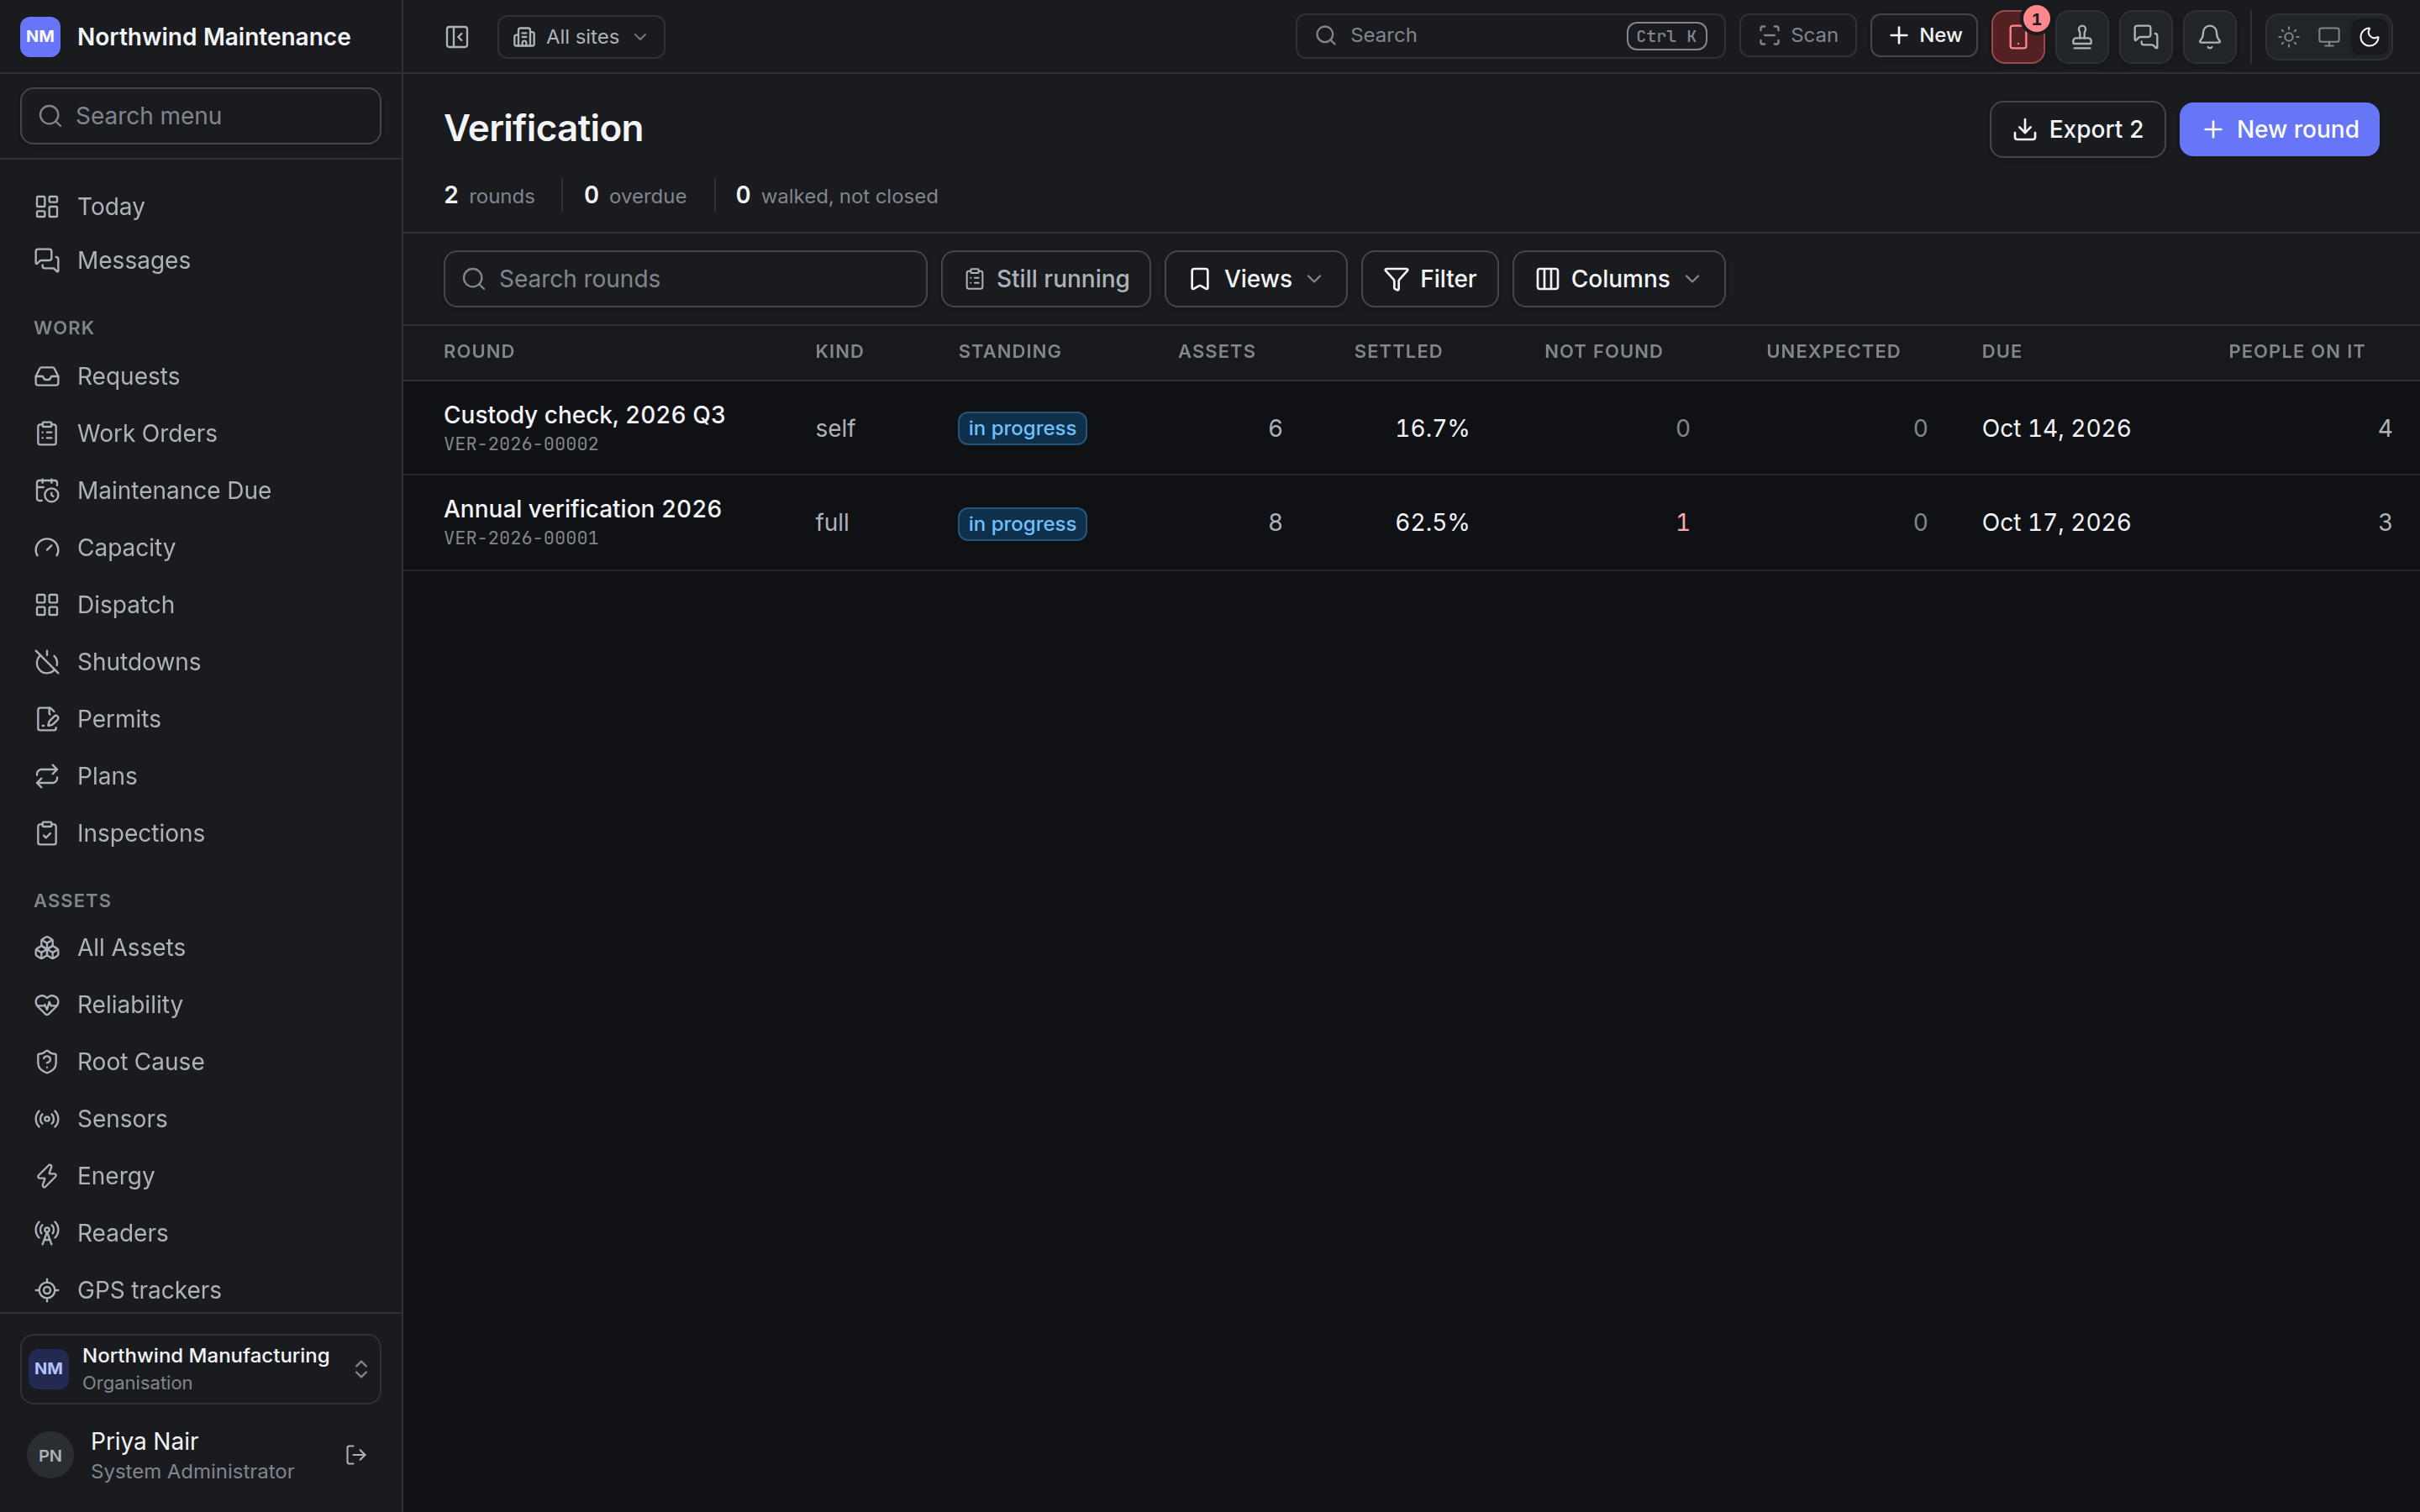Viewport: 2420px width, 1512px height.
Task: Create a New round
Action: 2278,129
